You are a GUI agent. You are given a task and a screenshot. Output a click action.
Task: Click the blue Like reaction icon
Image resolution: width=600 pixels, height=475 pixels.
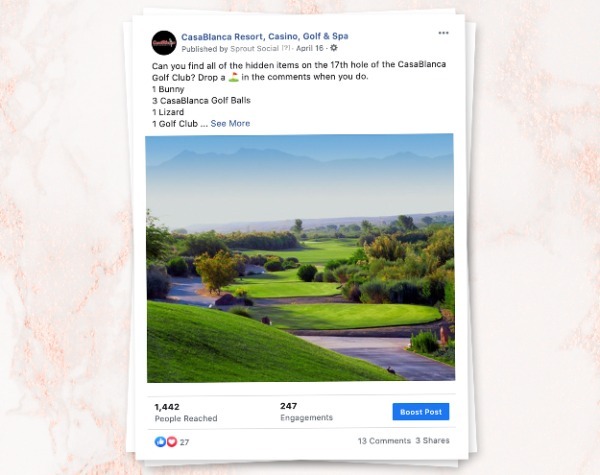(x=160, y=441)
